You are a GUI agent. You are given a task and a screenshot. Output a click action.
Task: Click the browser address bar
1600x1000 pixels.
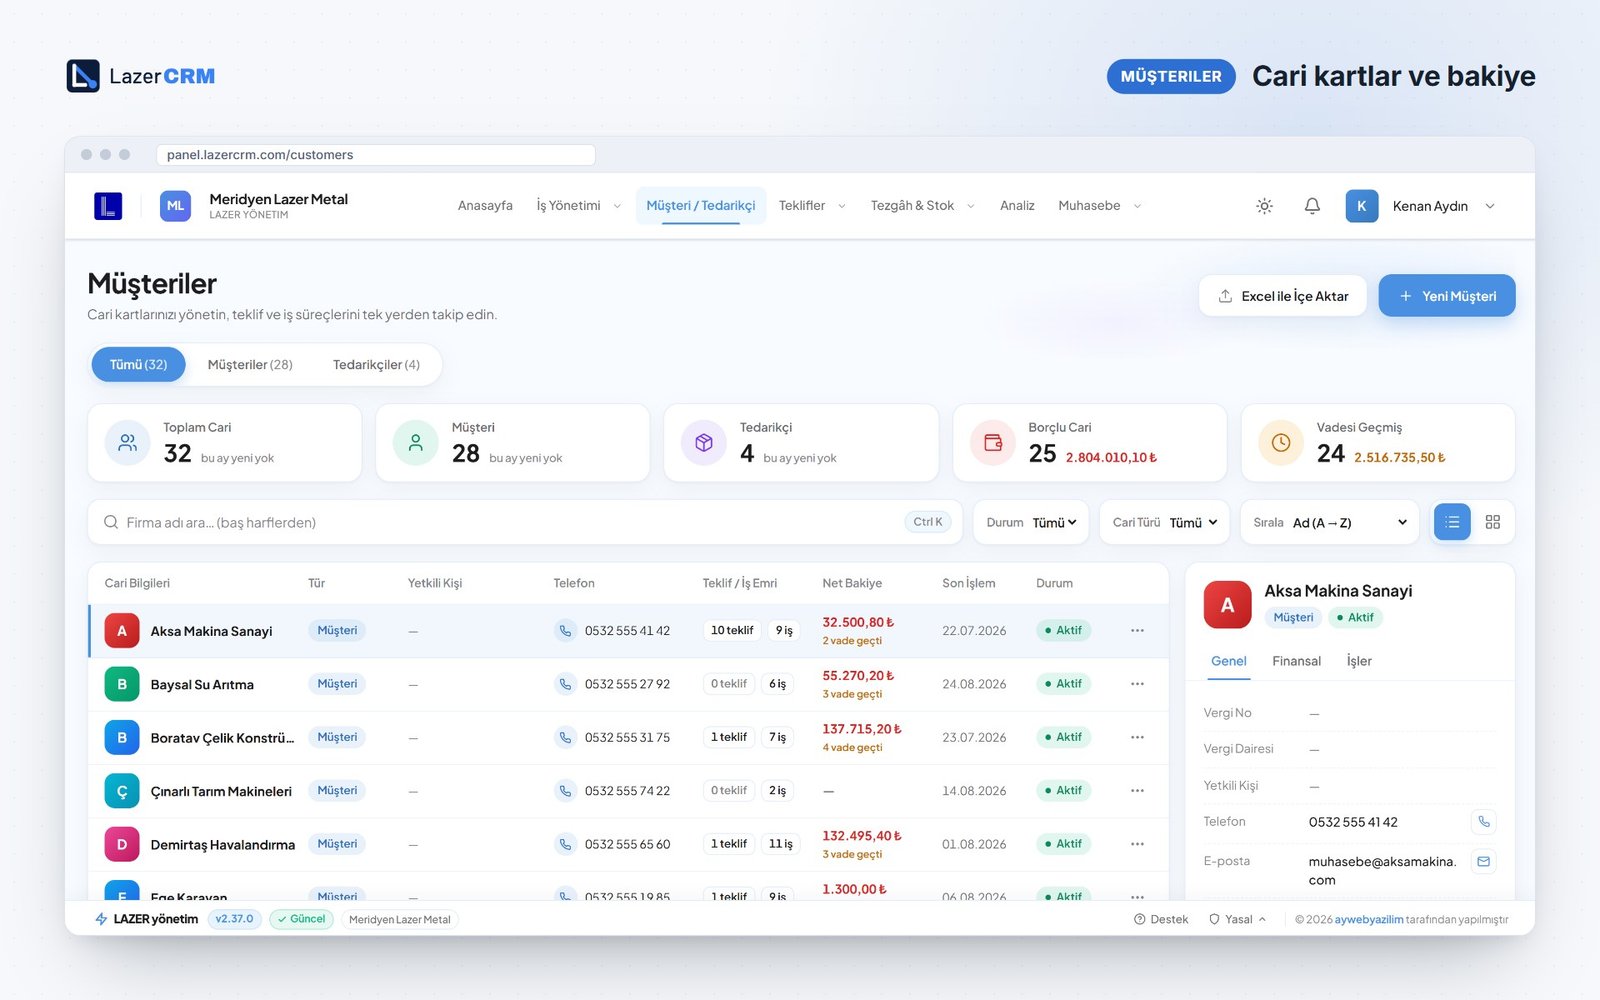point(376,155)
